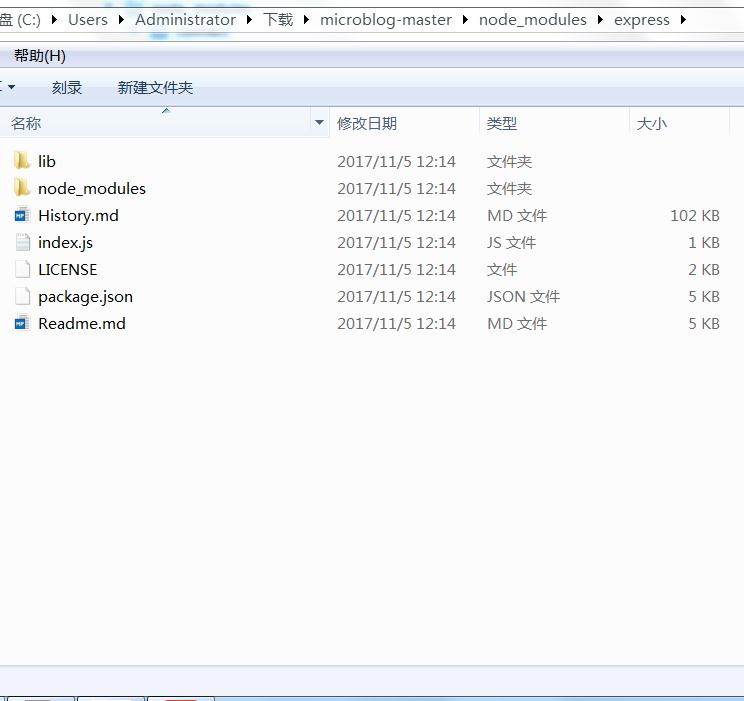Select the LICENSE file name
Viewport: 744px width, 701px height.
[67, 270]
